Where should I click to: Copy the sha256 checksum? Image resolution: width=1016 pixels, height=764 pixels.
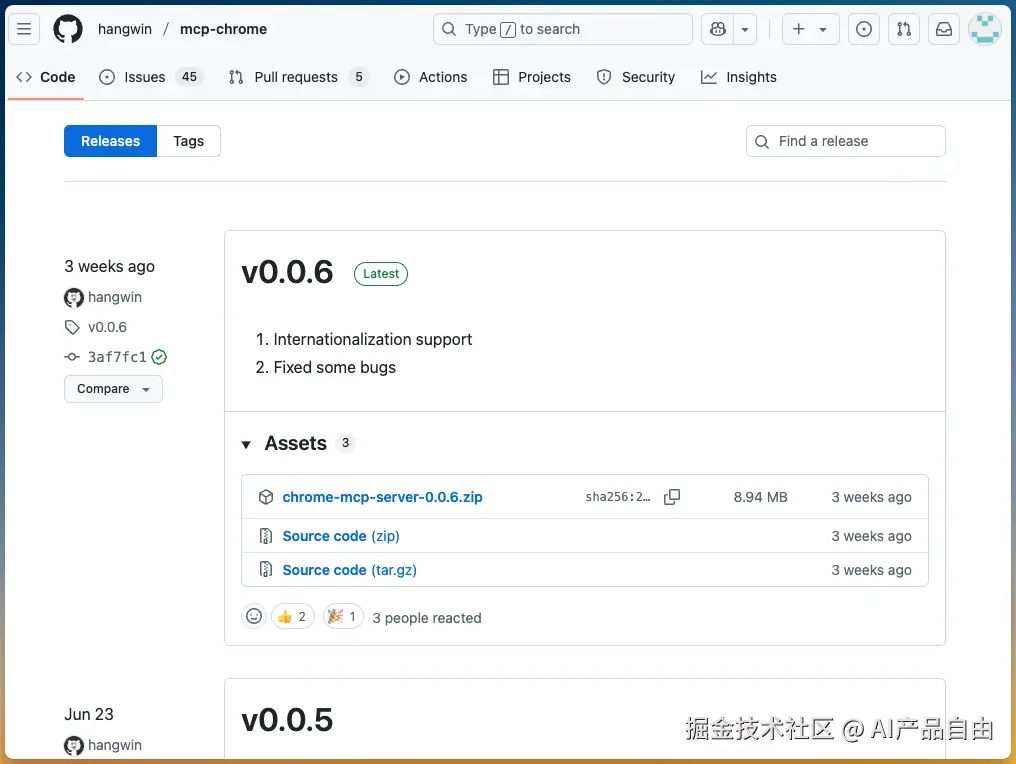673,497
